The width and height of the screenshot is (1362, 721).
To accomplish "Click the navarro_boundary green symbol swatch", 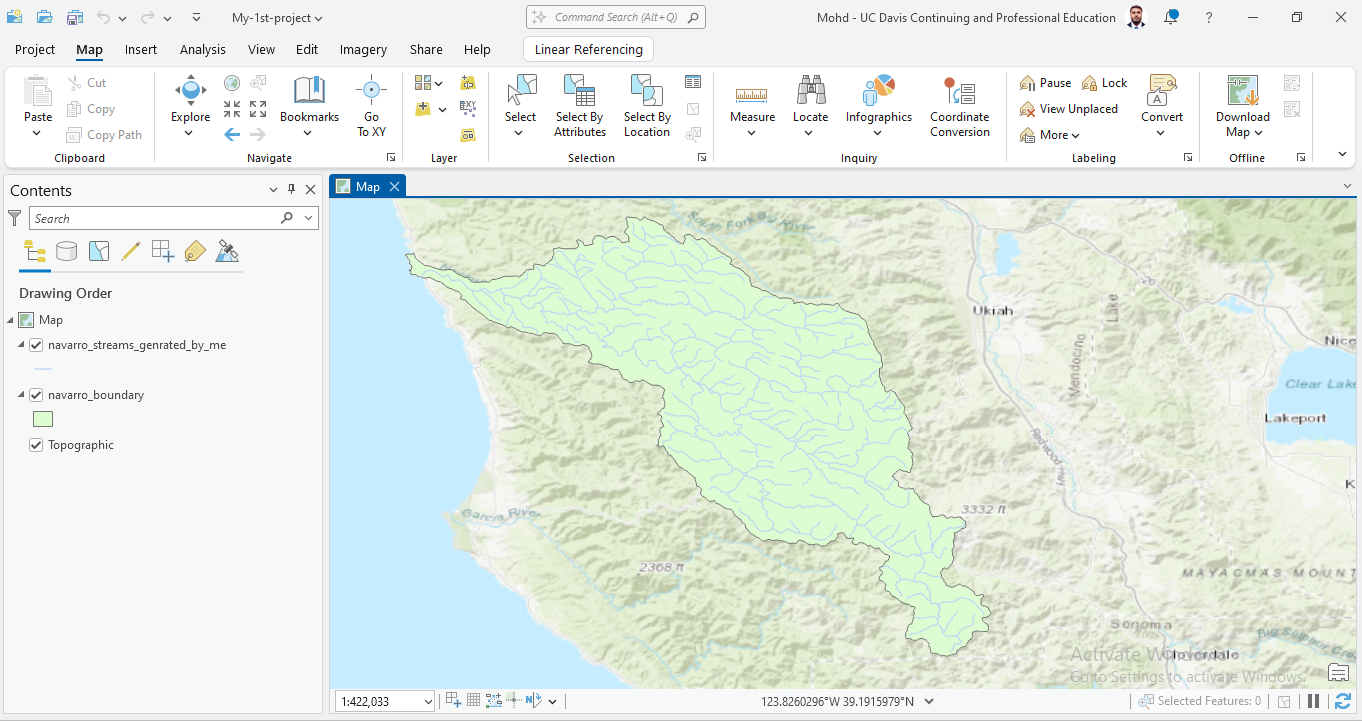I will tap(42, 418).
